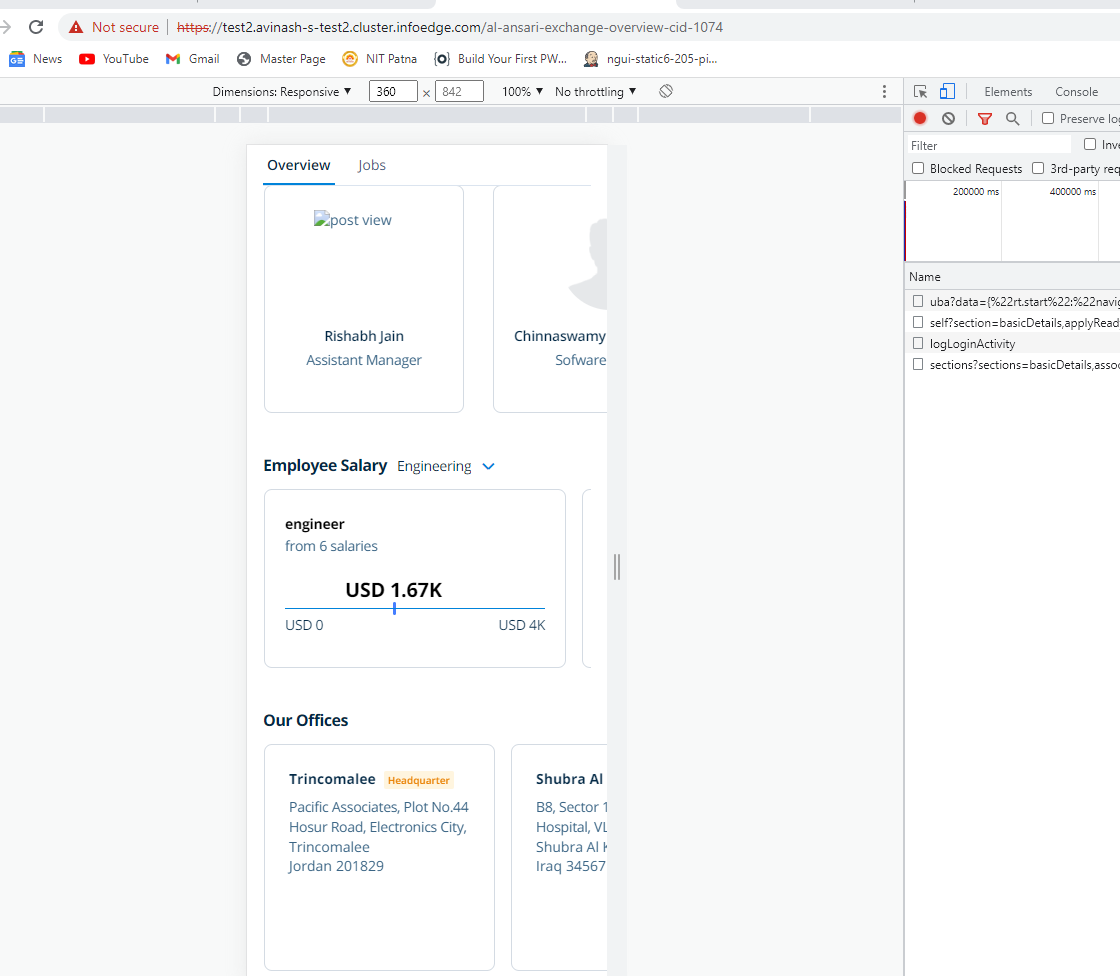Reload the page

coord(36,27)
